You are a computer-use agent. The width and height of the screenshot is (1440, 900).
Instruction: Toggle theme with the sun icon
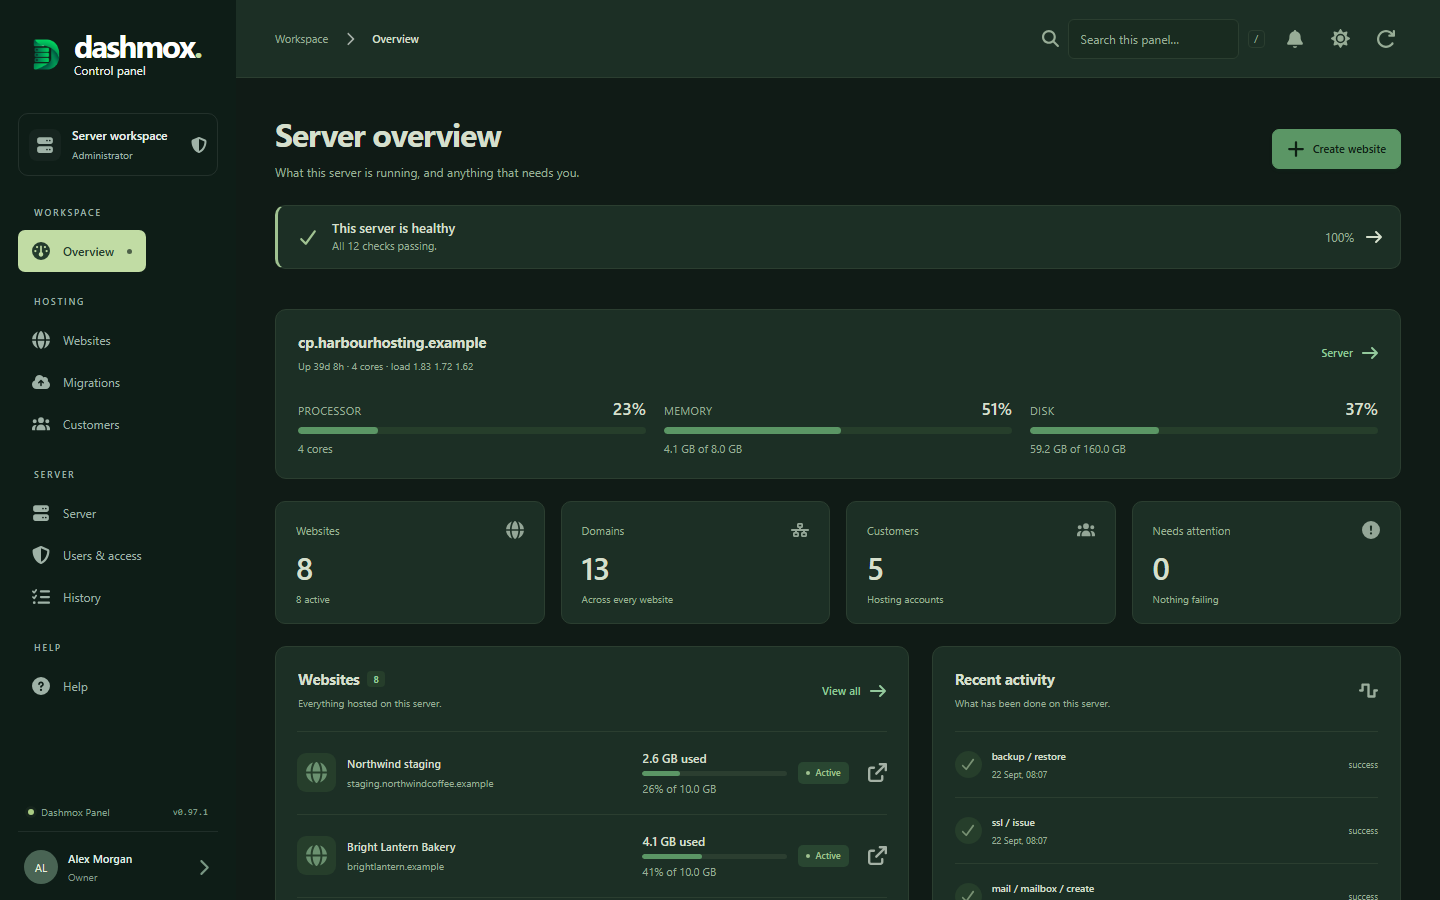(1340, 39)
